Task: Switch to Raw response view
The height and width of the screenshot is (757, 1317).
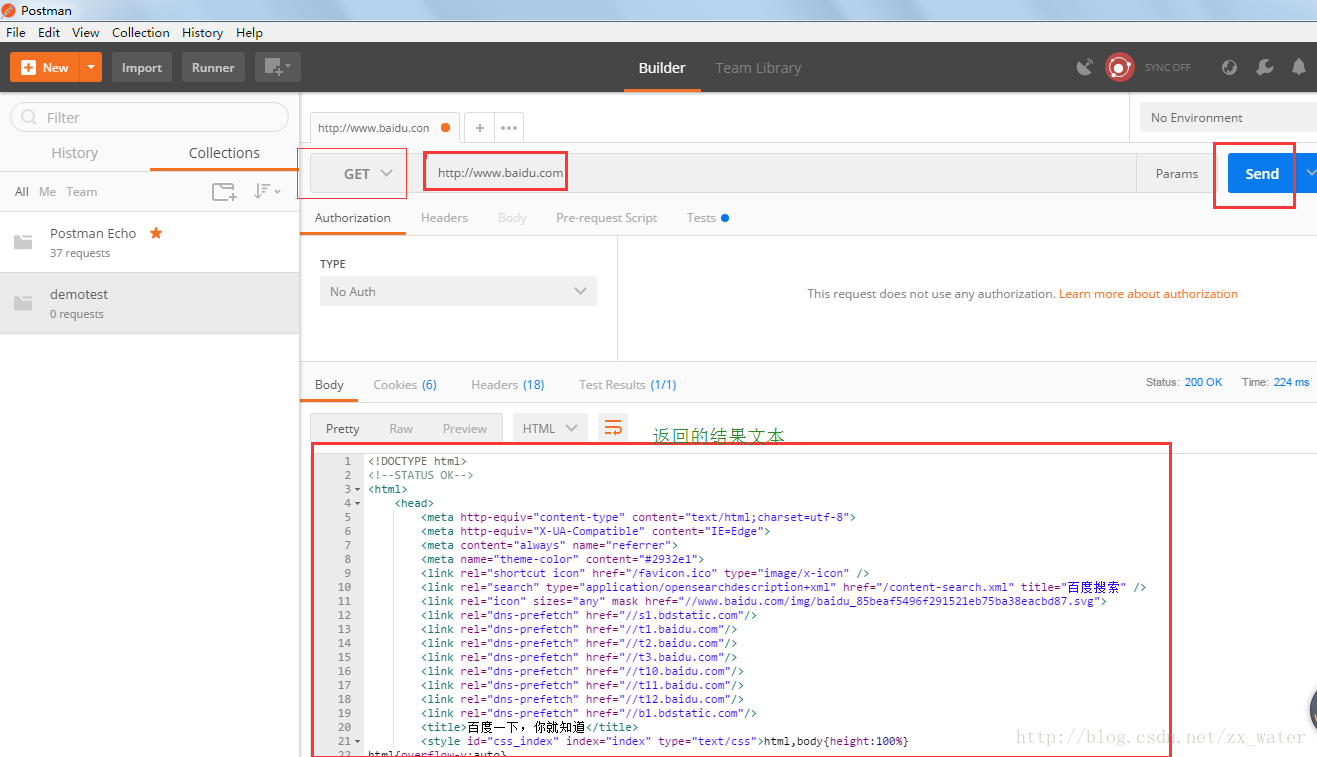Action: pos(401,428)
